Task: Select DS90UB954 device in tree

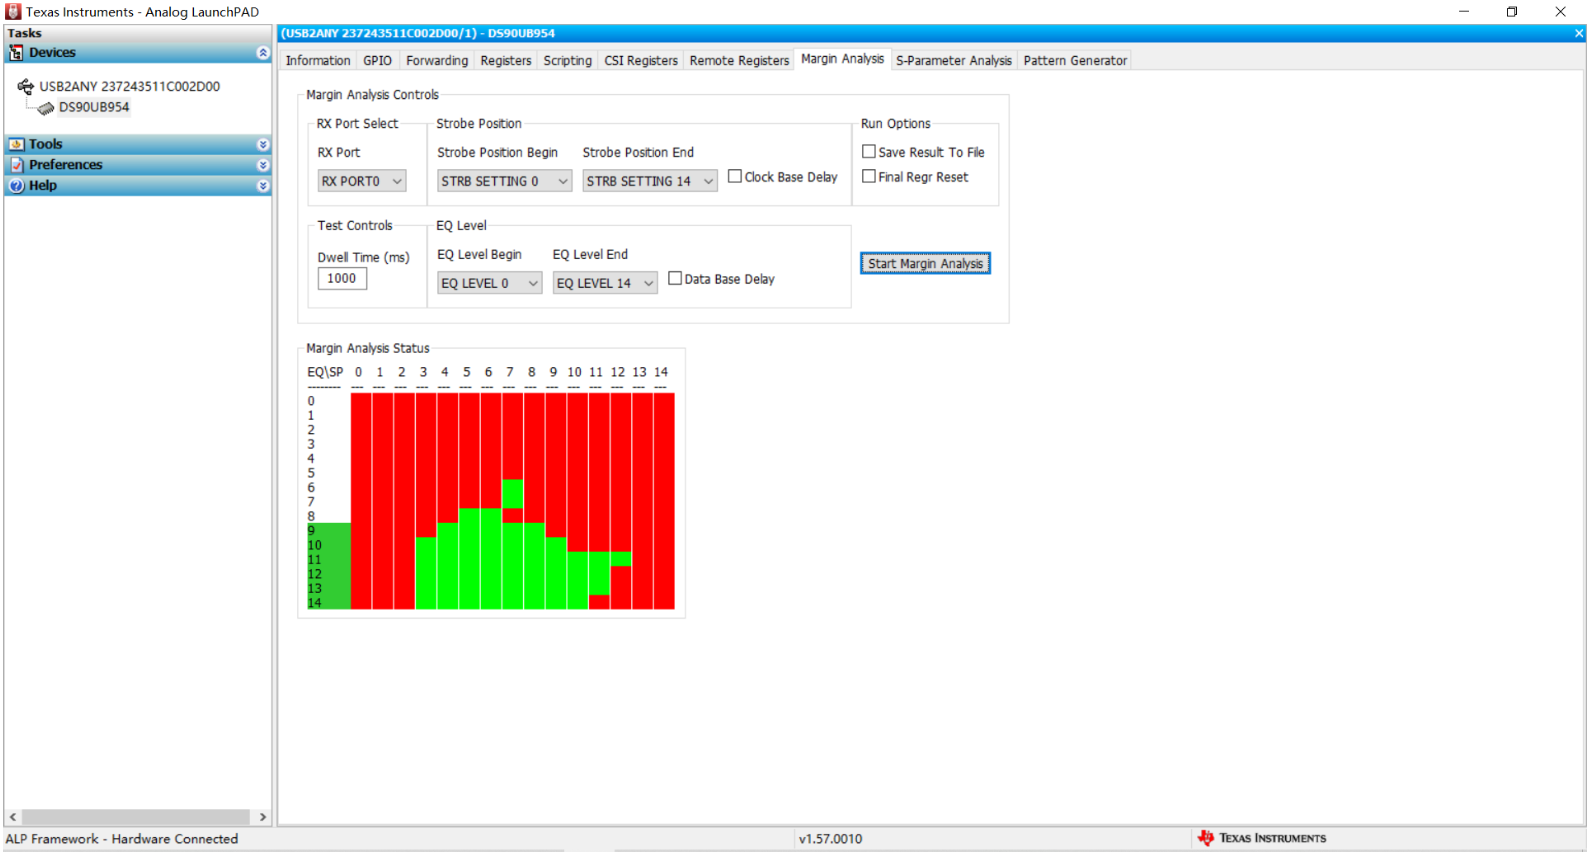Action: [x=94, y=108]
